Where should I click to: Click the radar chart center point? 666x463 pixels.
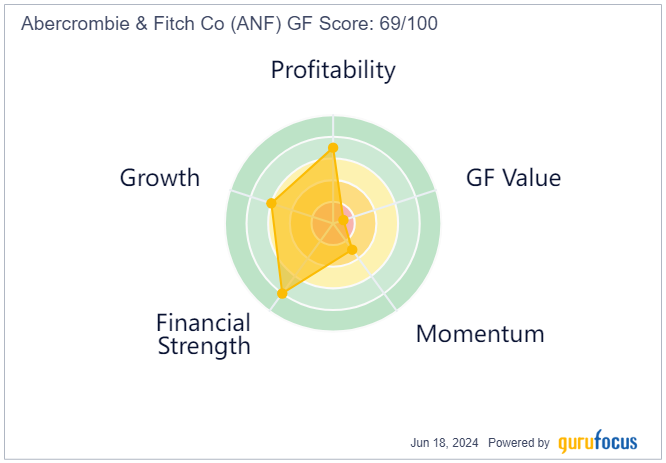coord(333,223)
